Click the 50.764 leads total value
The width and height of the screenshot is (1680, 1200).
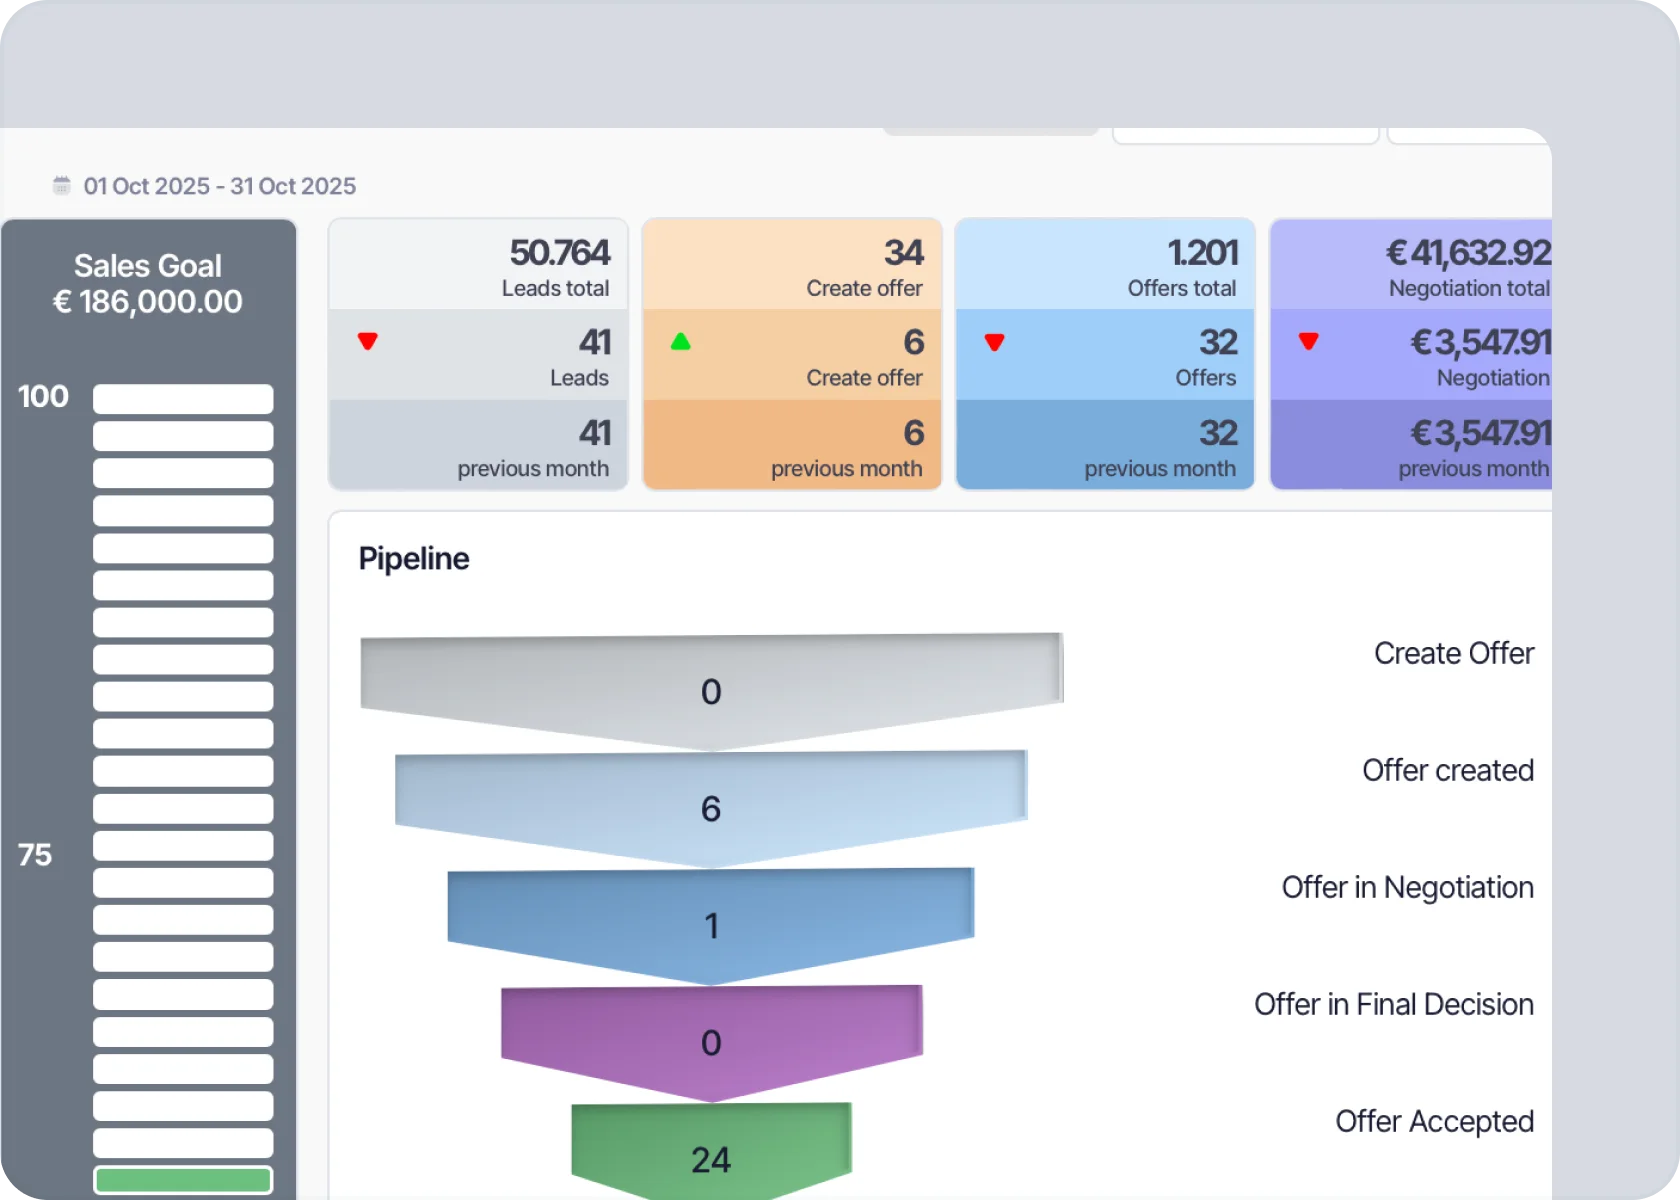pos(560,253)
